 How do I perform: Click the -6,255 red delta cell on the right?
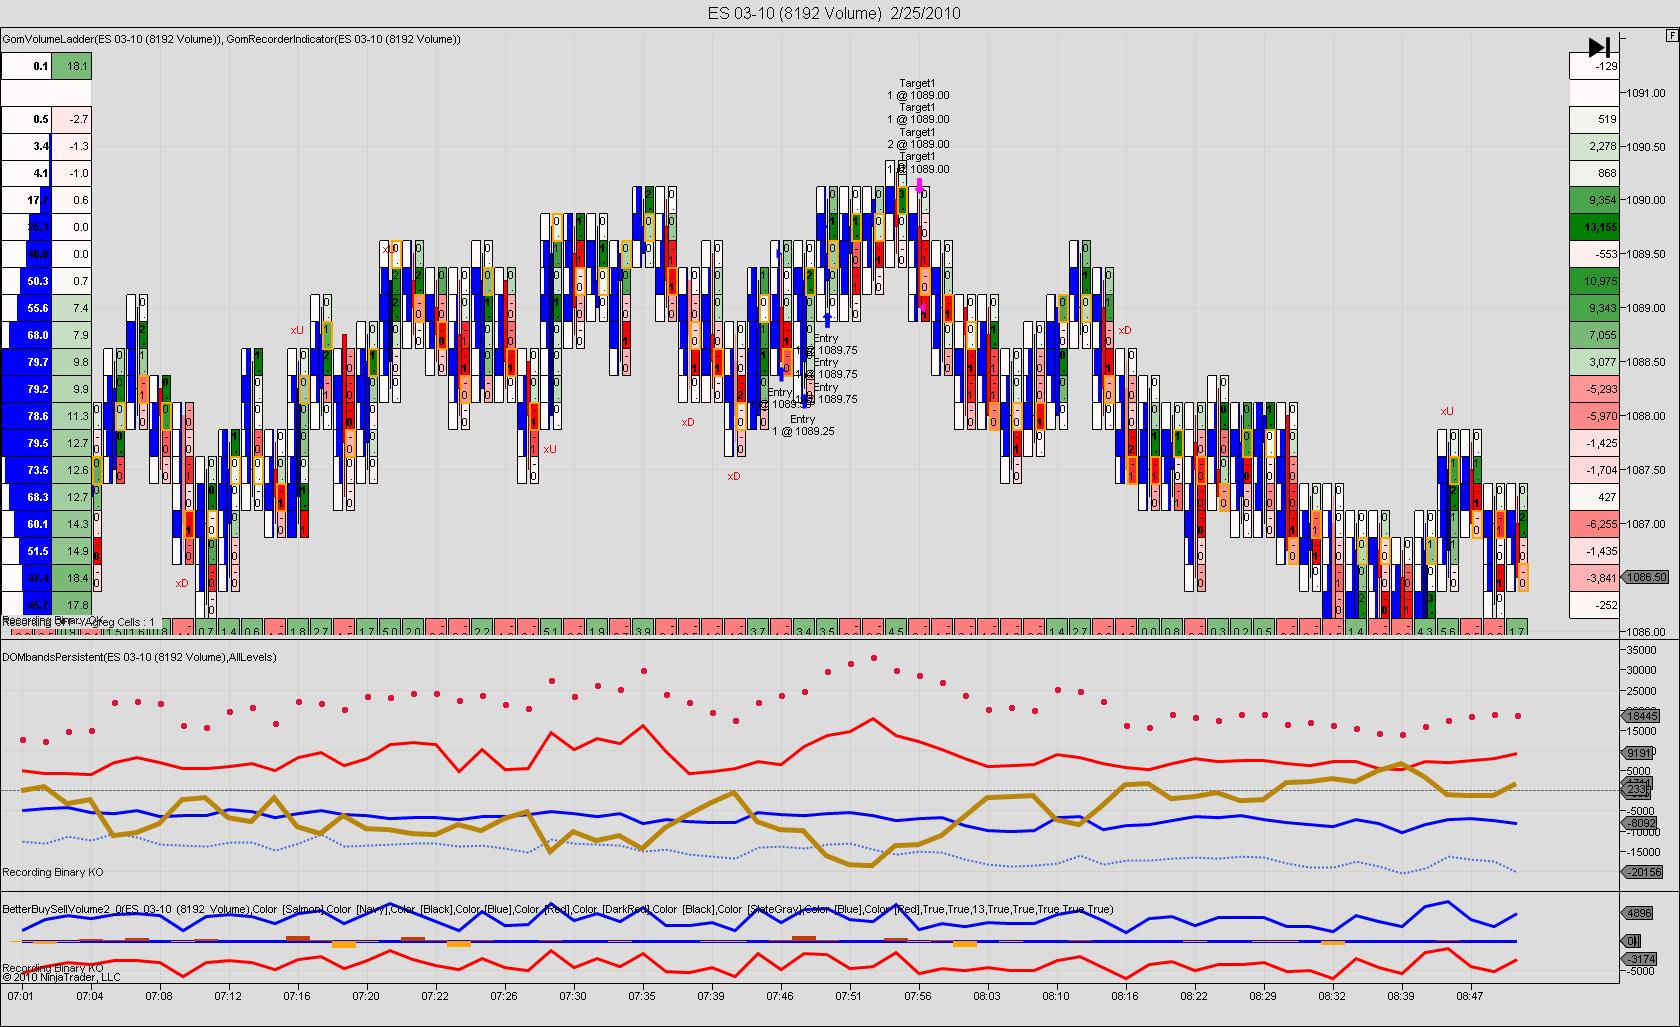1594,524
